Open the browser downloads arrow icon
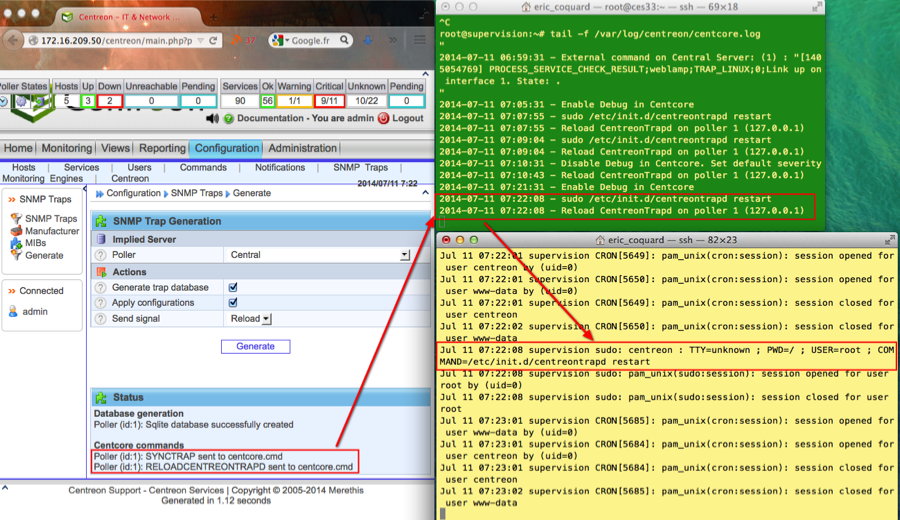The width and height of the screenshot is (900, 520). pos(368,41)
